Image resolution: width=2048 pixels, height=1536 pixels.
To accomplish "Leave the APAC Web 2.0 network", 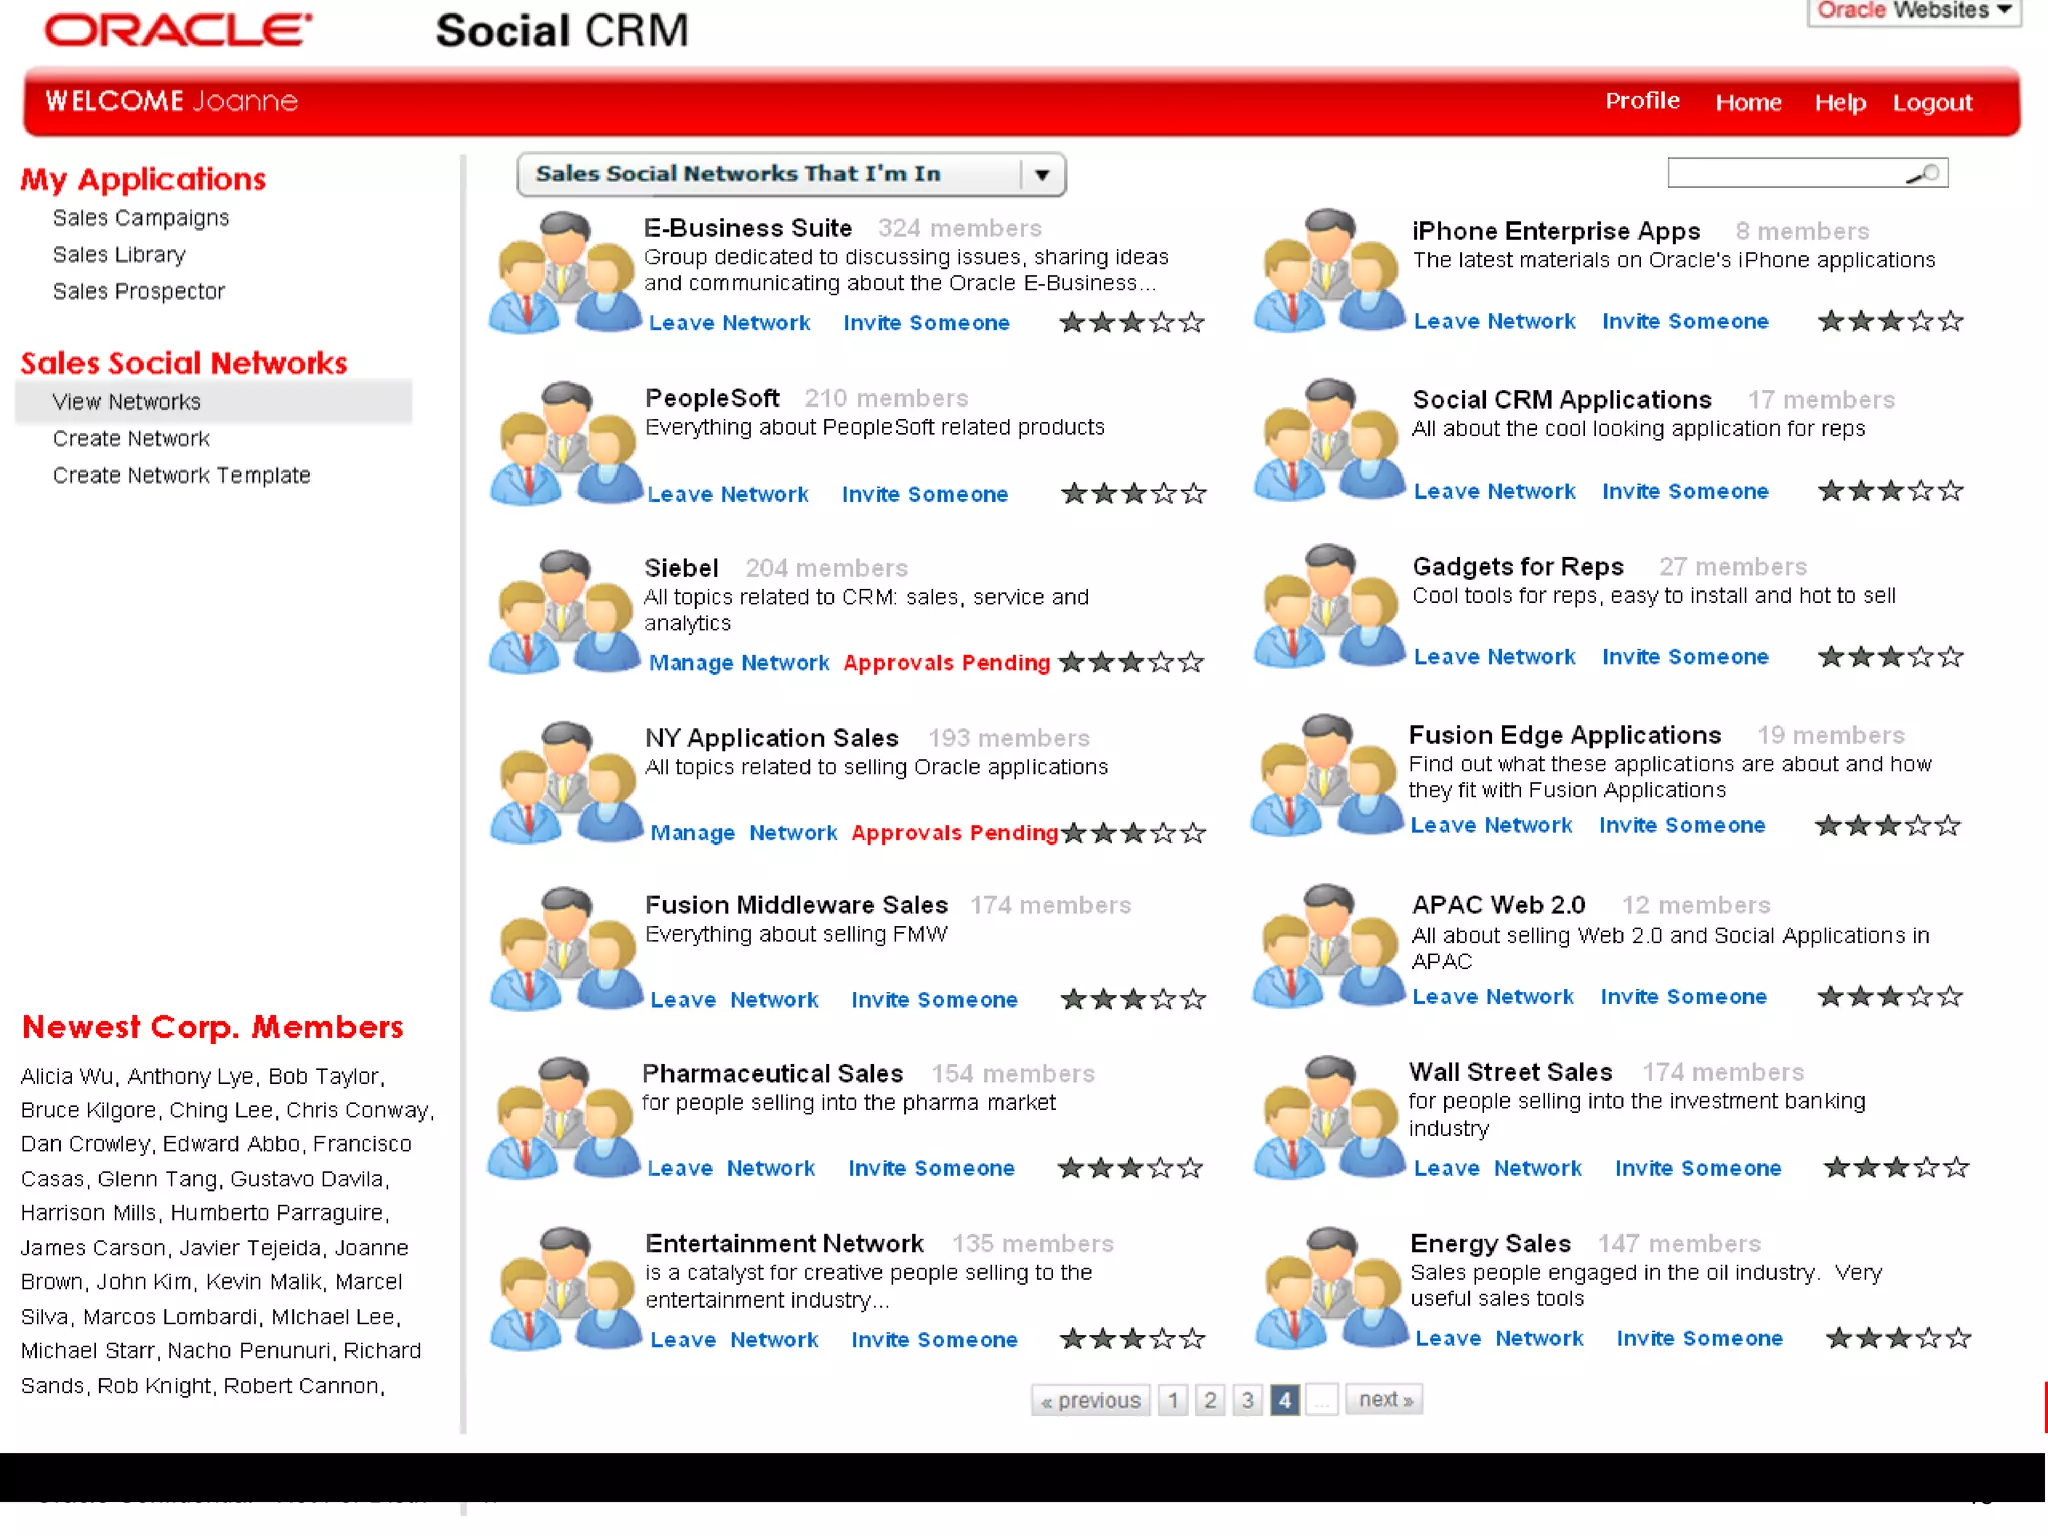I will click(x=1493, y=997).
